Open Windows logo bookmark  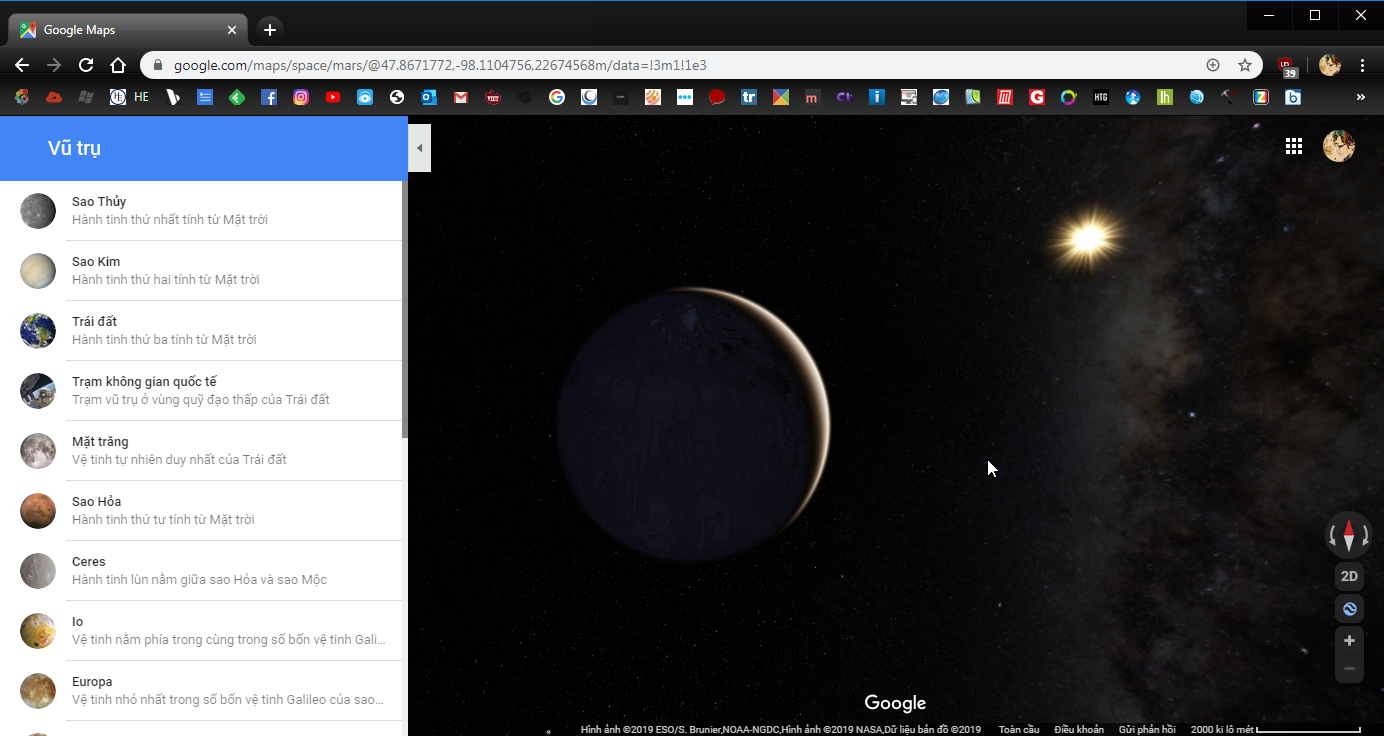(x=86, y=97)
